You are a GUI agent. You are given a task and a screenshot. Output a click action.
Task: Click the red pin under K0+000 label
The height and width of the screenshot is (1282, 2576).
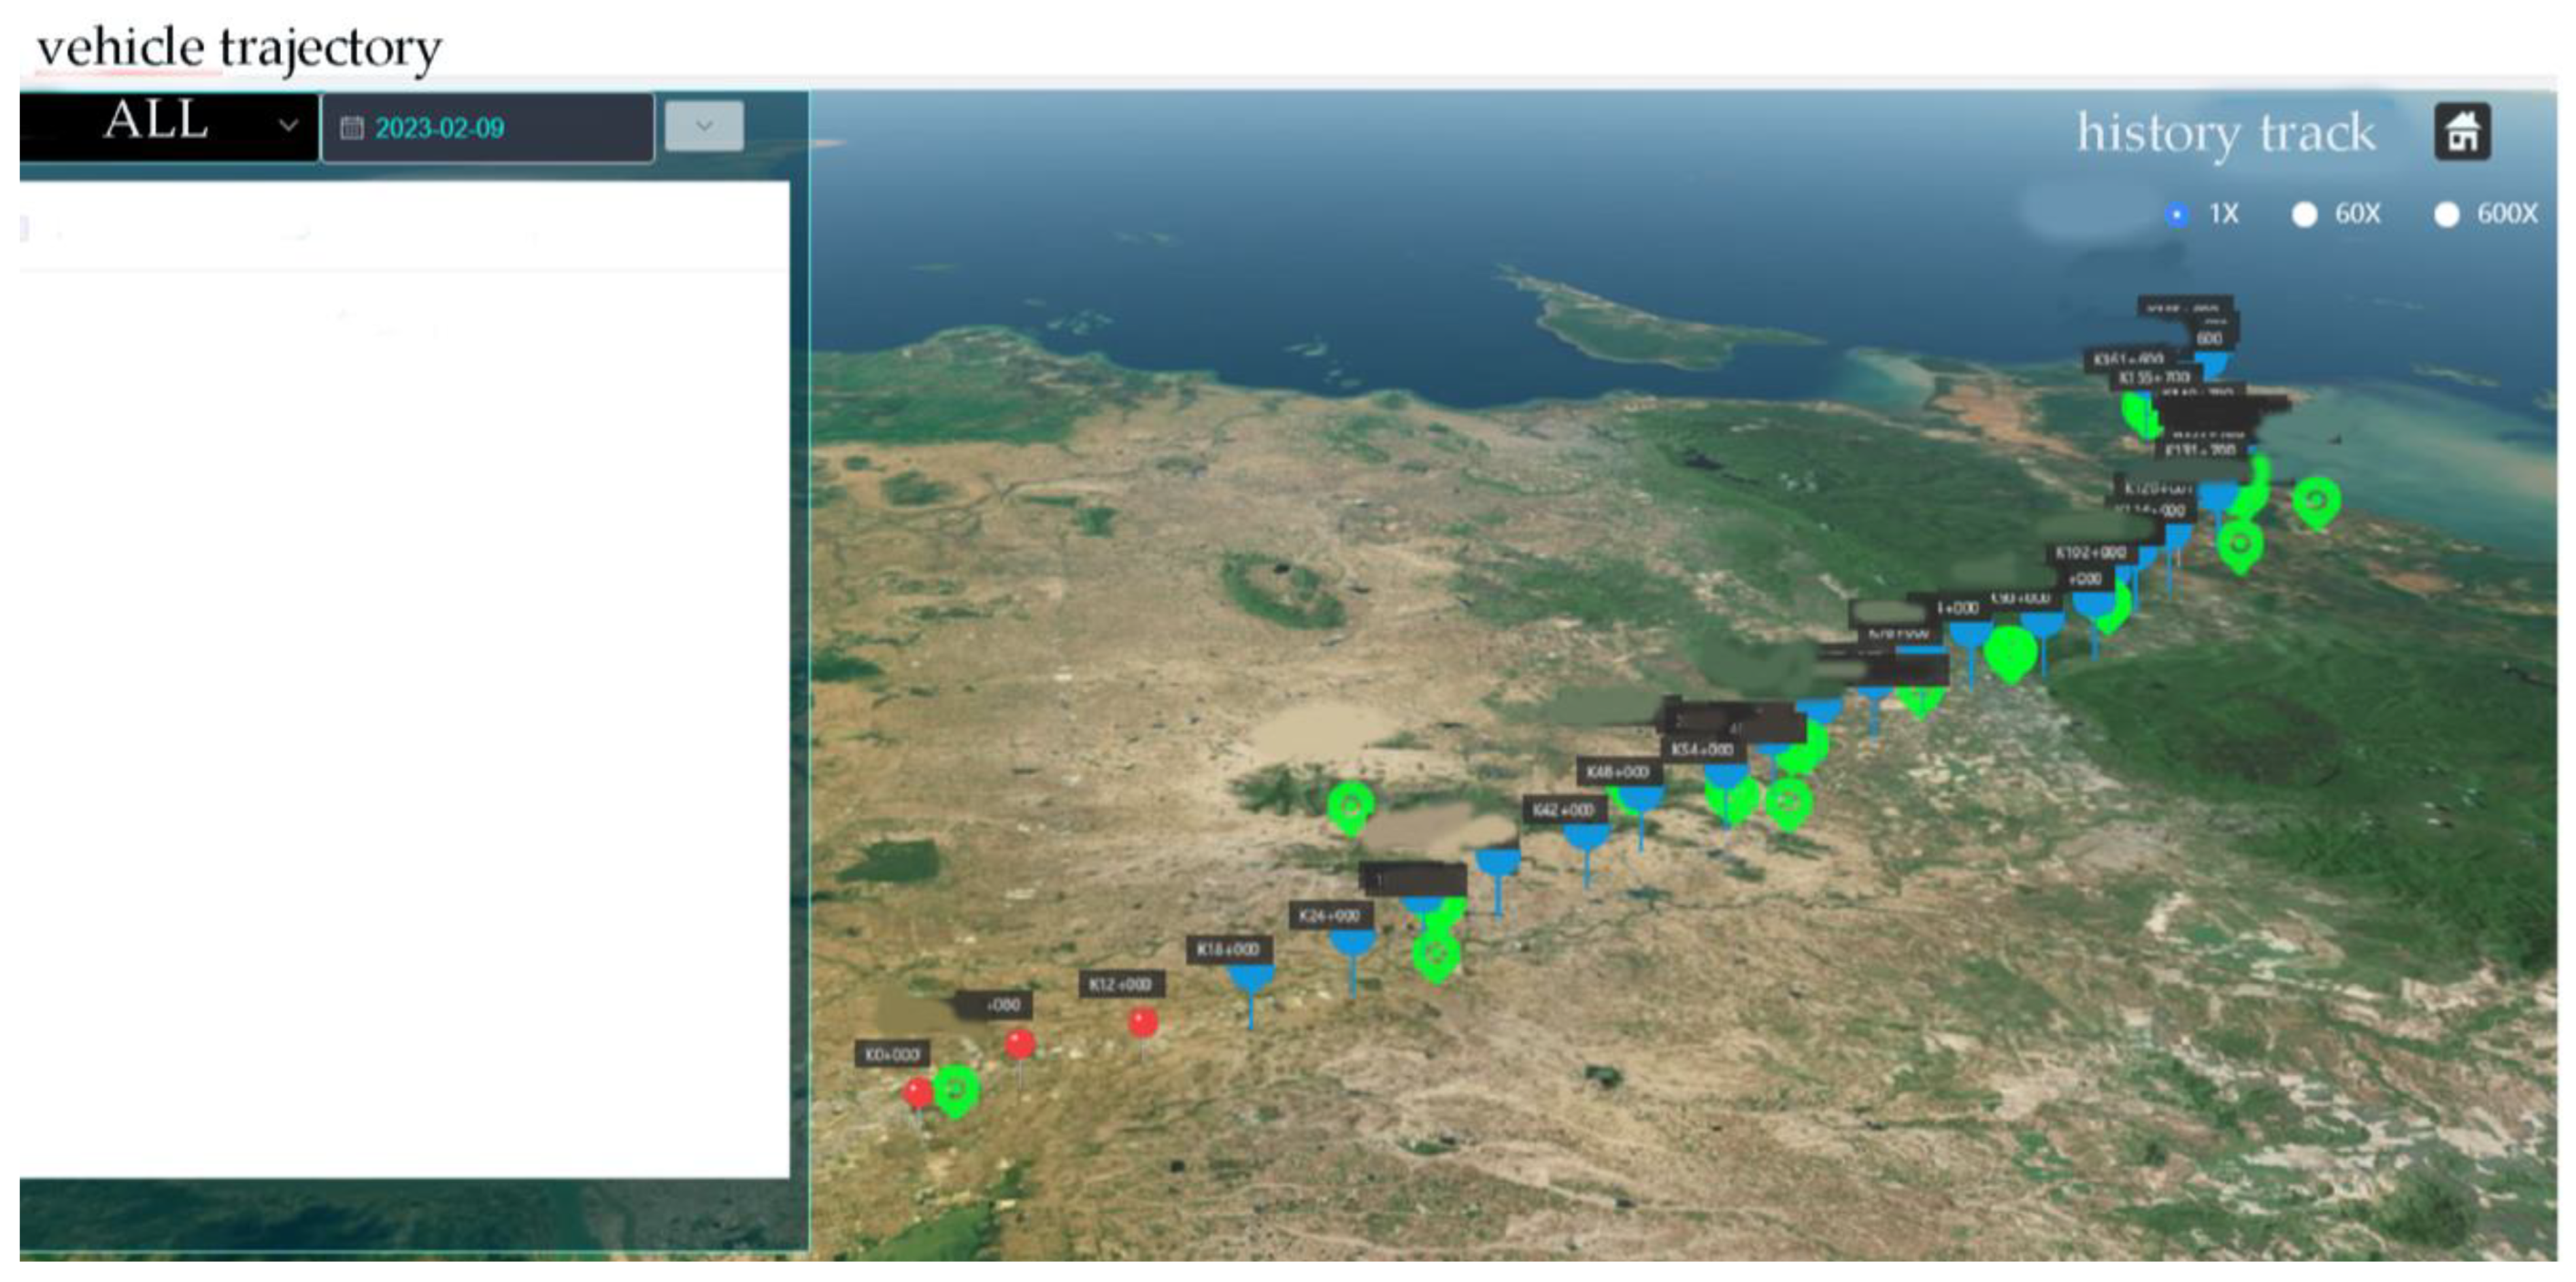pyautogui.click(x=917, y=1091)
